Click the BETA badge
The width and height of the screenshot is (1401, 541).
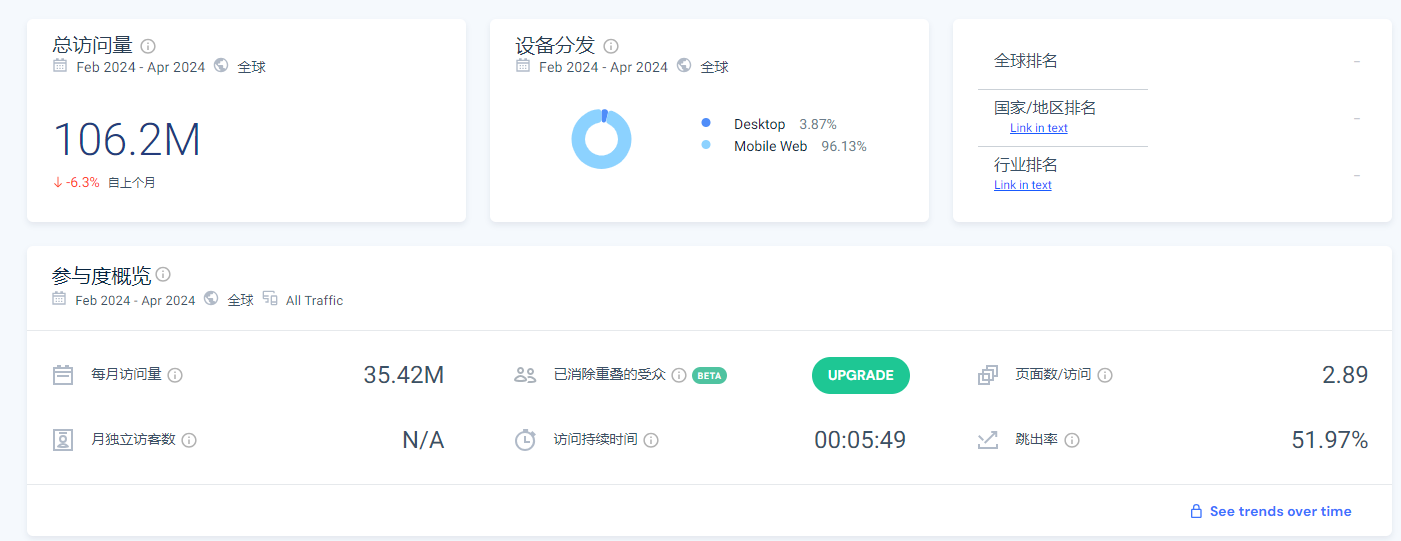tap(709, 376)
